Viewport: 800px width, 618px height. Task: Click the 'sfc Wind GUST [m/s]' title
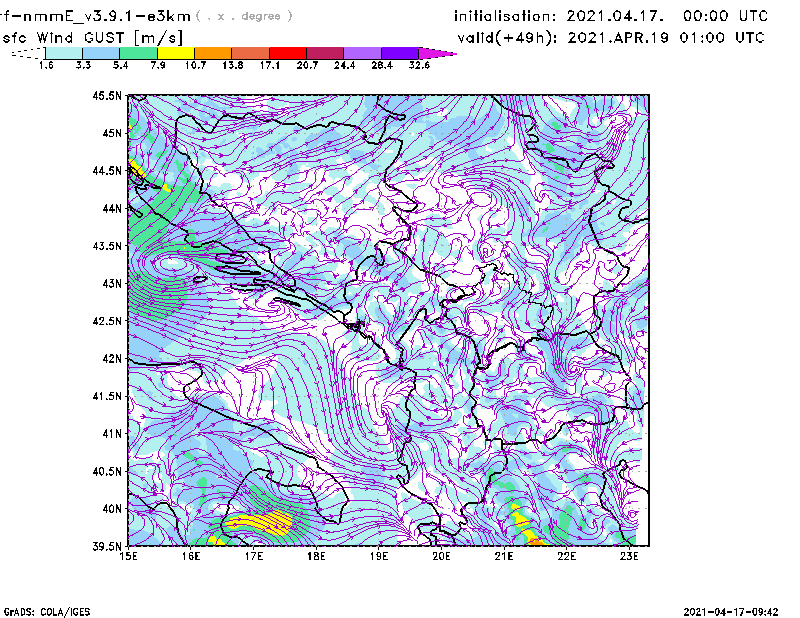92,37
